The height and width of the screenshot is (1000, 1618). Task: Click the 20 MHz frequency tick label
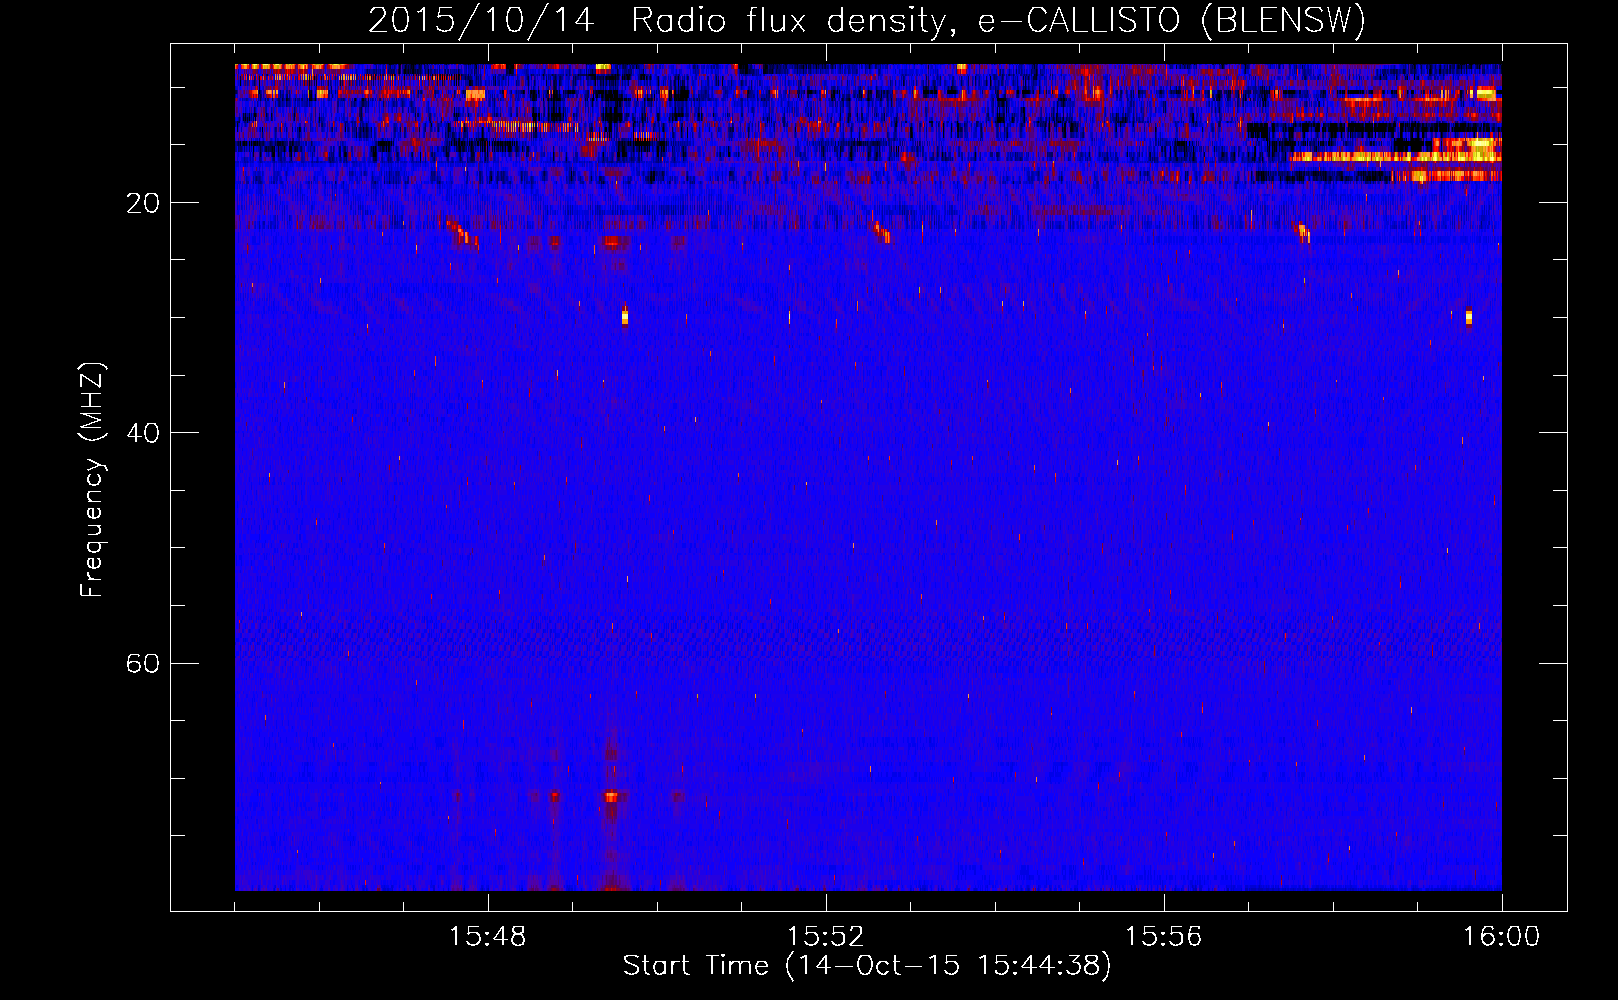pyautogui.click(x=143, y=203)
